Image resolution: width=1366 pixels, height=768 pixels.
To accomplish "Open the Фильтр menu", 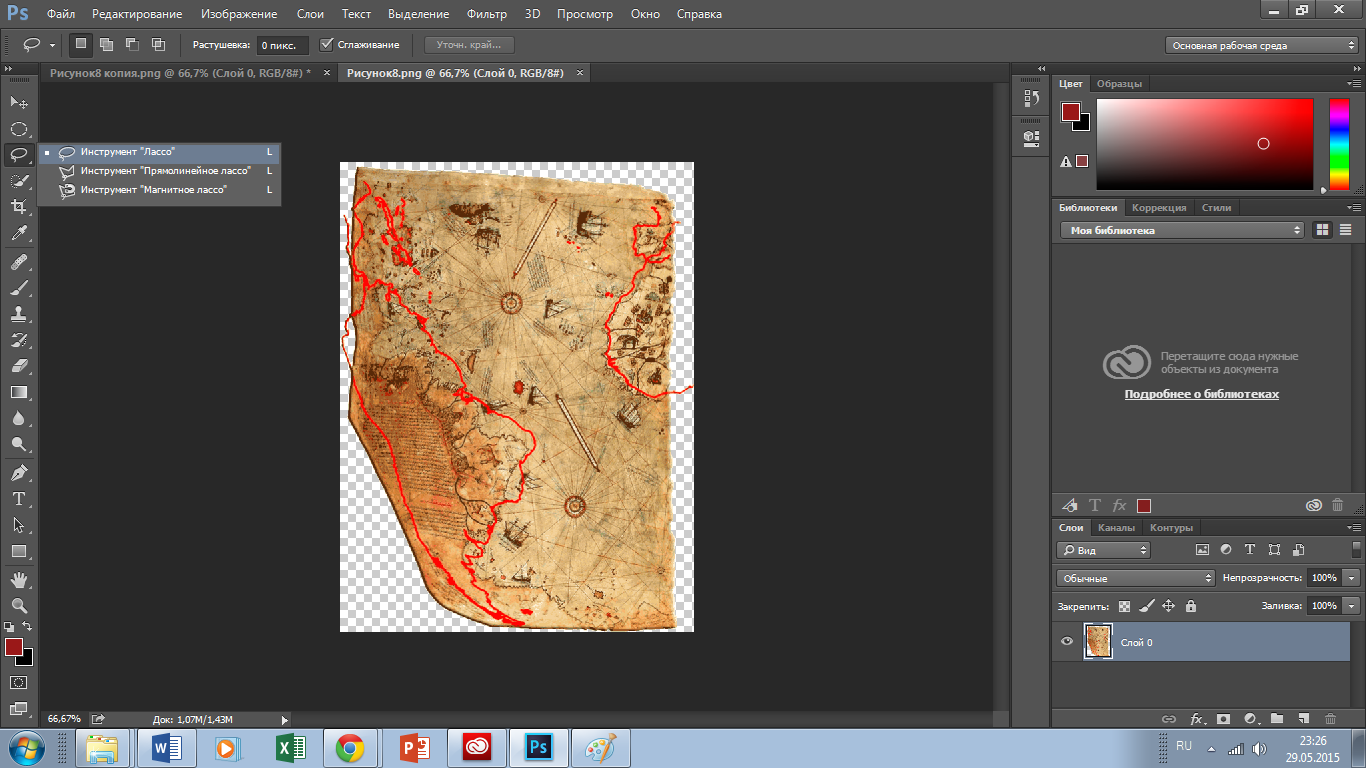I will [487, 14].
